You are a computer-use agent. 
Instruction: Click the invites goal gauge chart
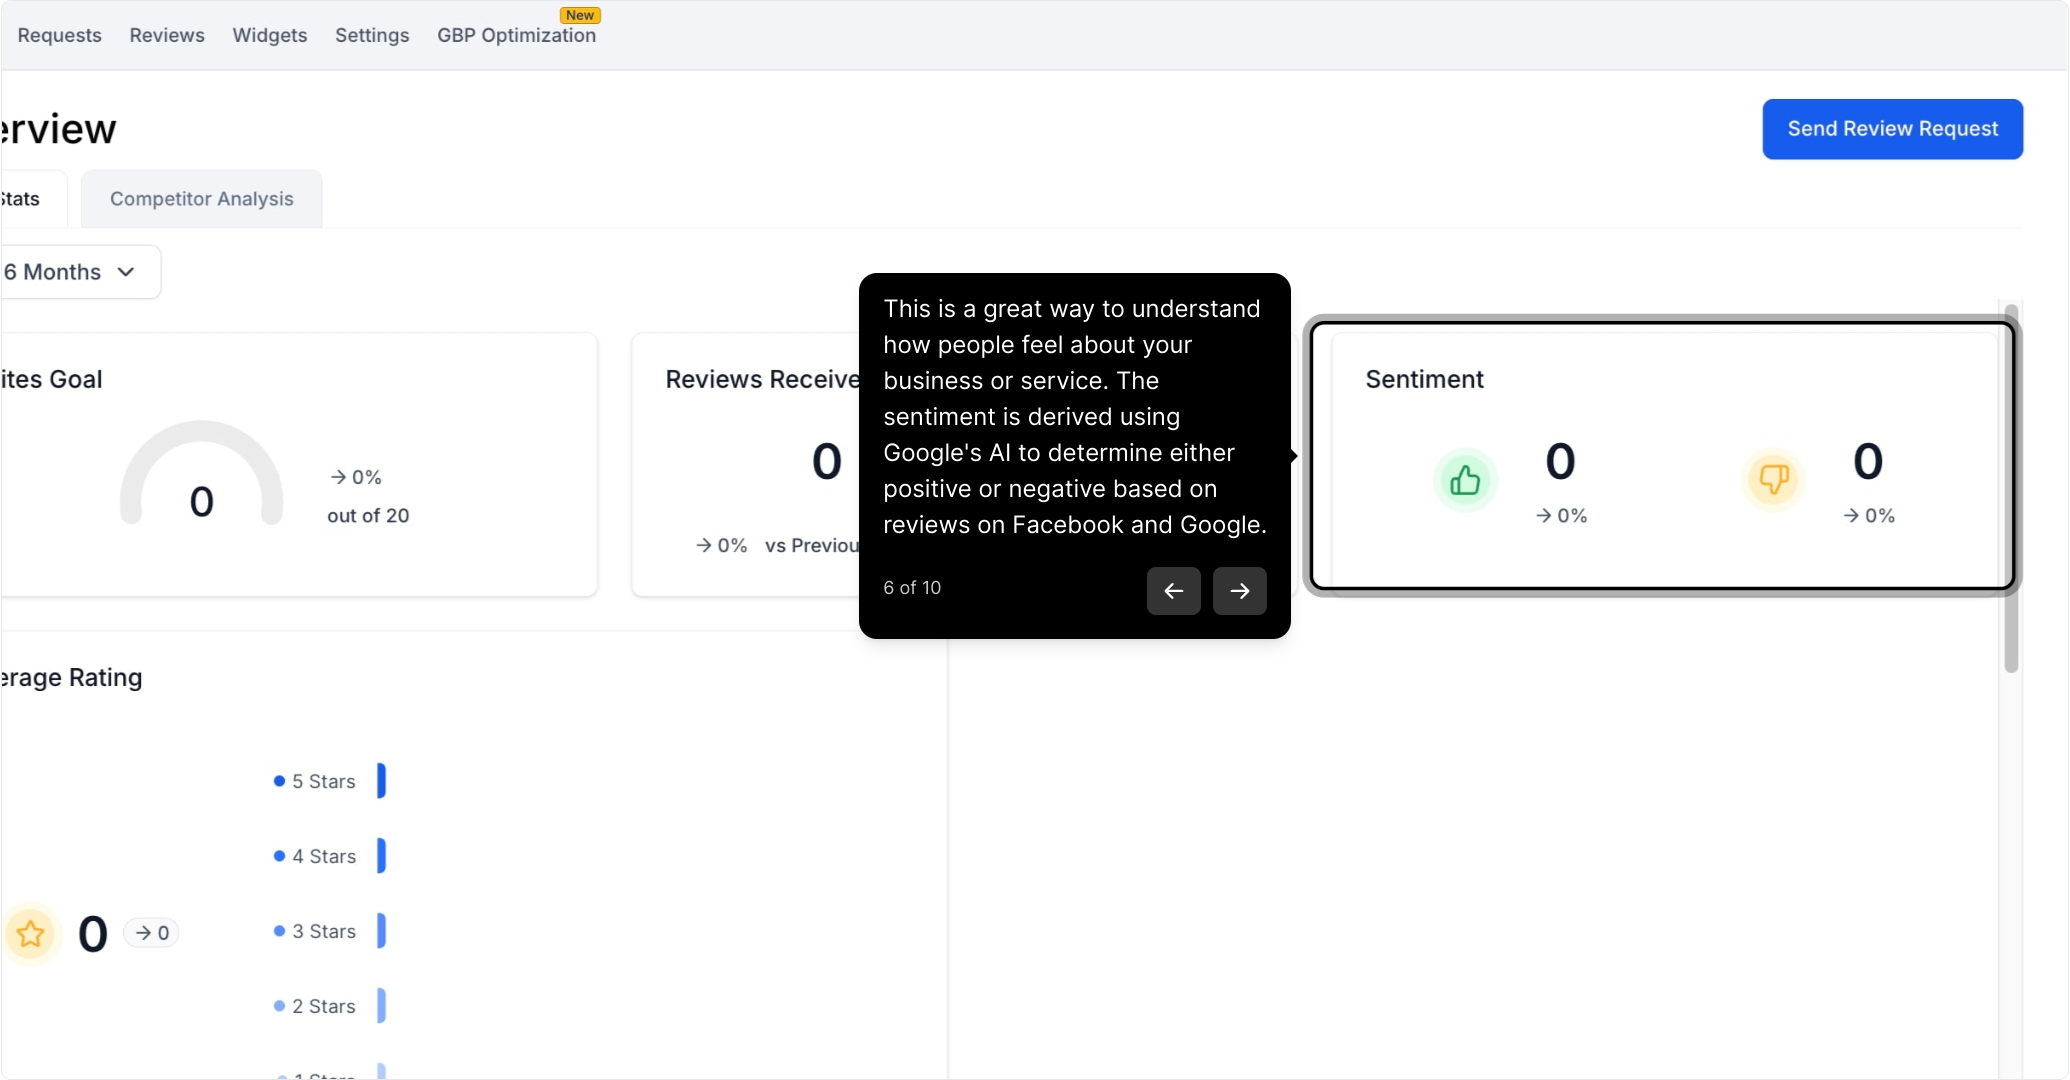[201, 475]
